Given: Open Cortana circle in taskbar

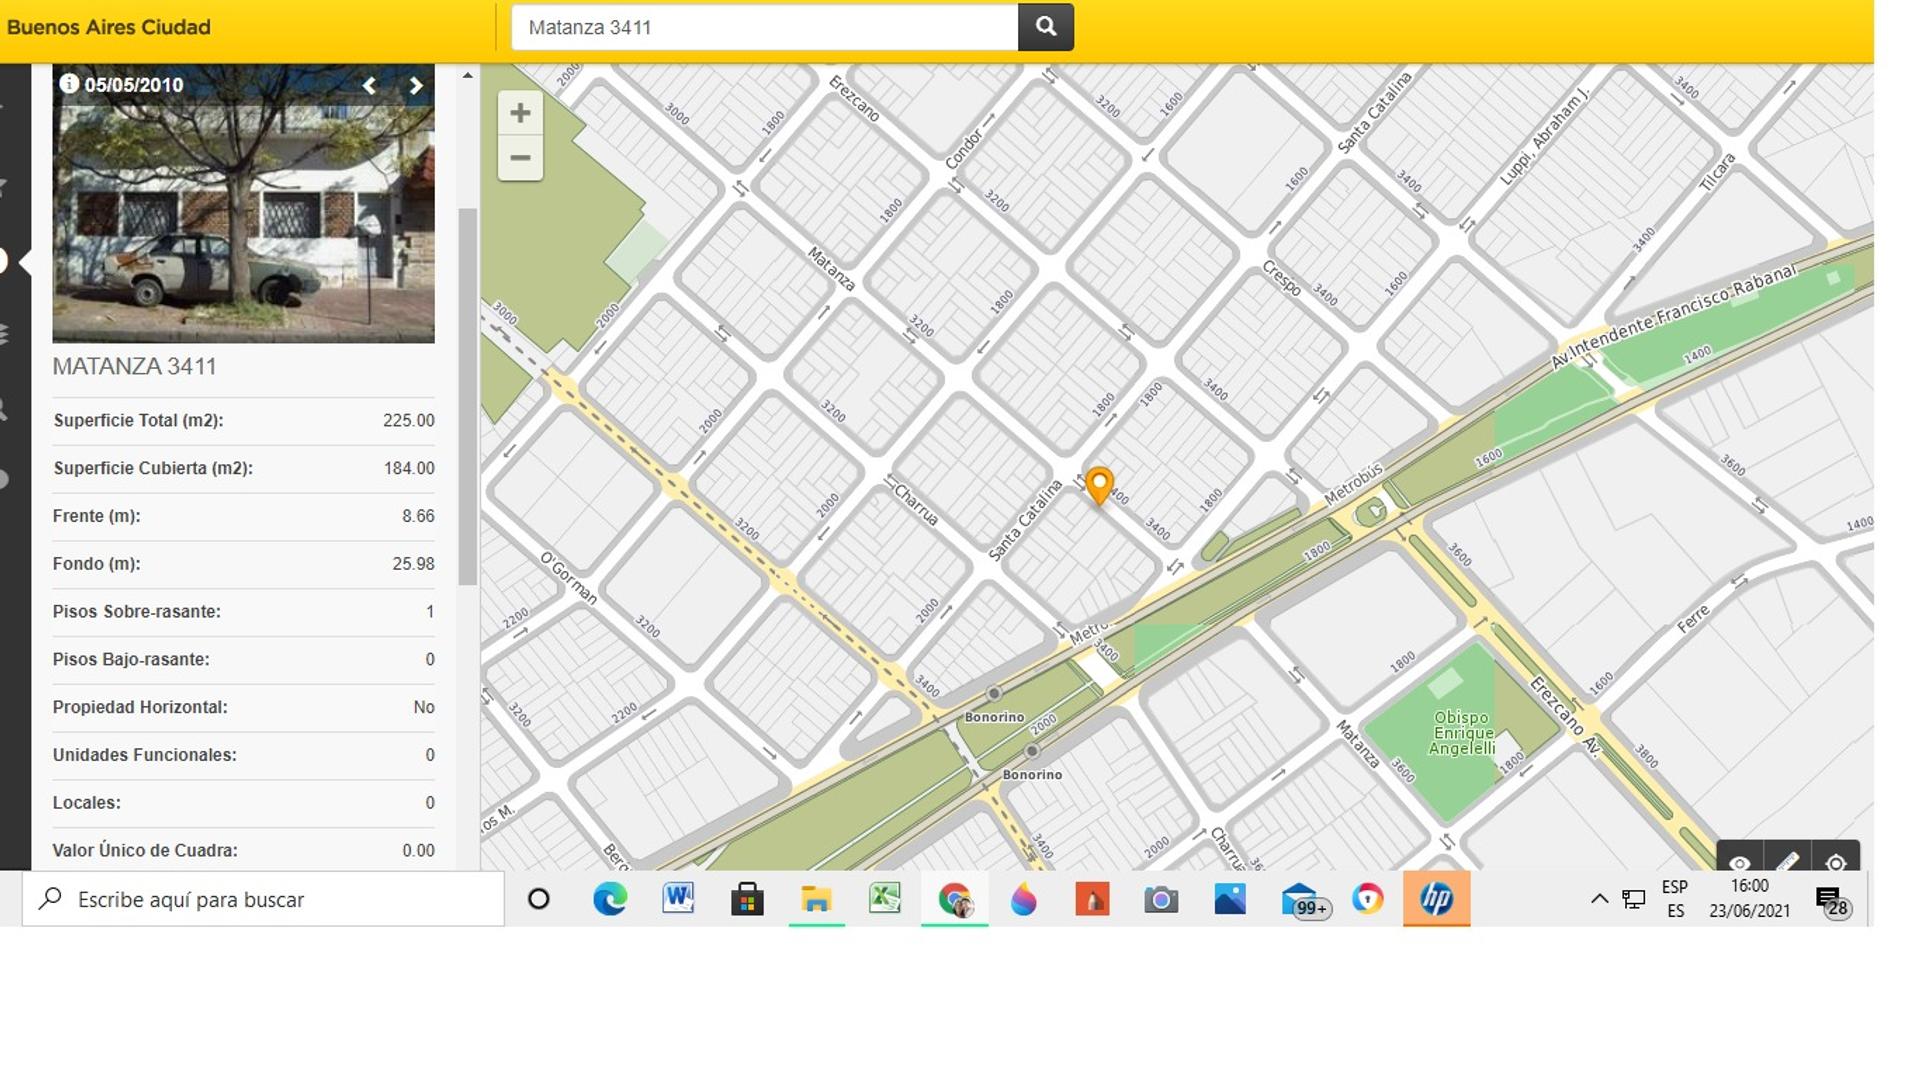Looking at the screenshot, I should 538,899.
